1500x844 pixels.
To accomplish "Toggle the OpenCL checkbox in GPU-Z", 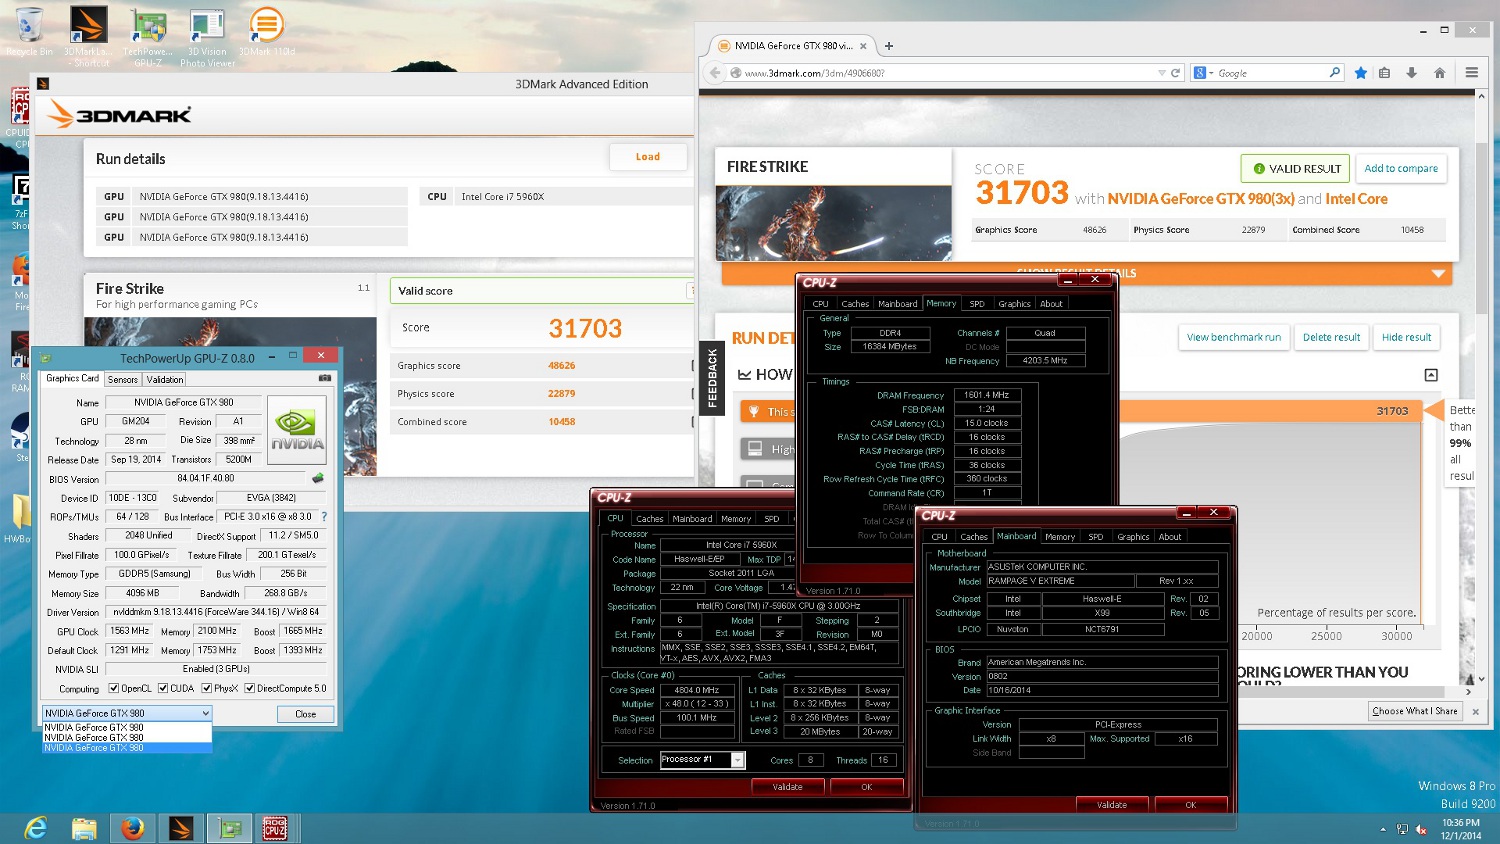I will [x=114, y=688].
